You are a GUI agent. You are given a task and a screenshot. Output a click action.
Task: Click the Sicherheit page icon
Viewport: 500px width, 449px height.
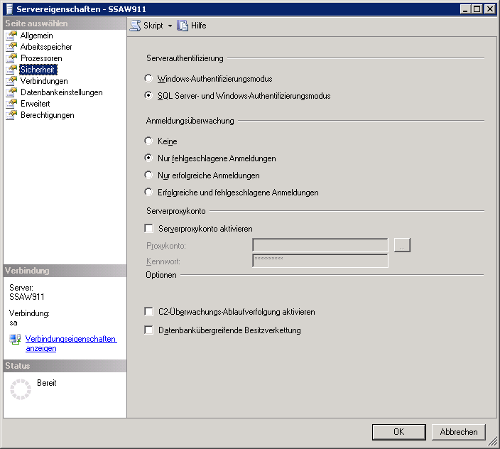click(x=11, y=69)
